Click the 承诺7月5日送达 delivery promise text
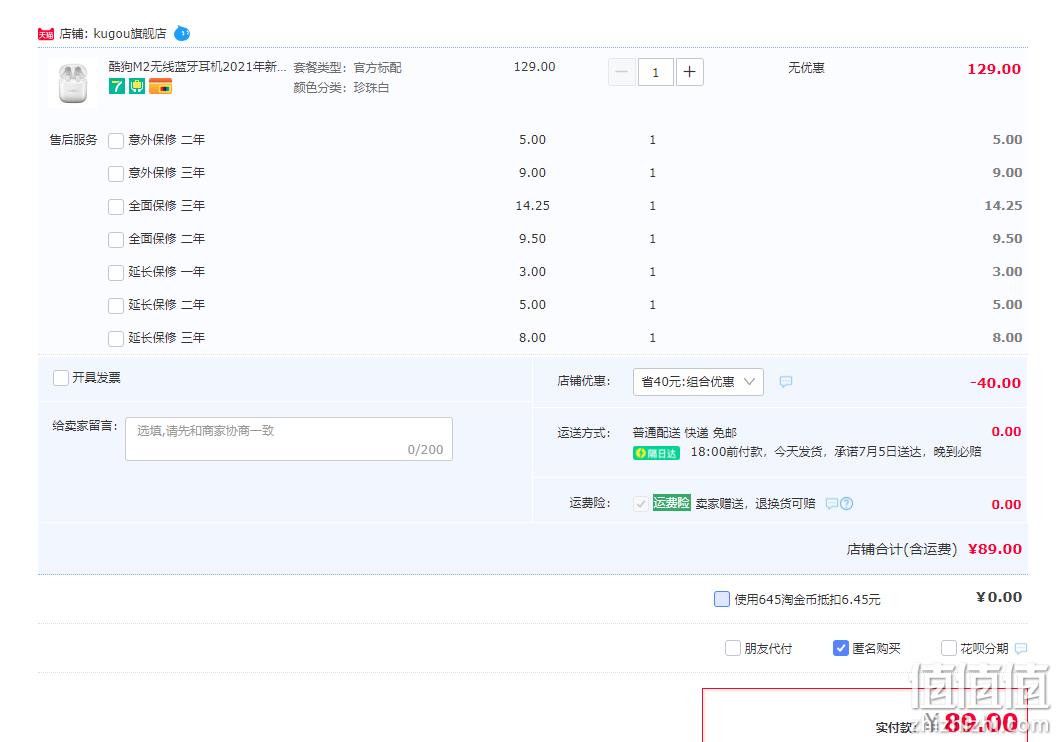 coord(878,452)
